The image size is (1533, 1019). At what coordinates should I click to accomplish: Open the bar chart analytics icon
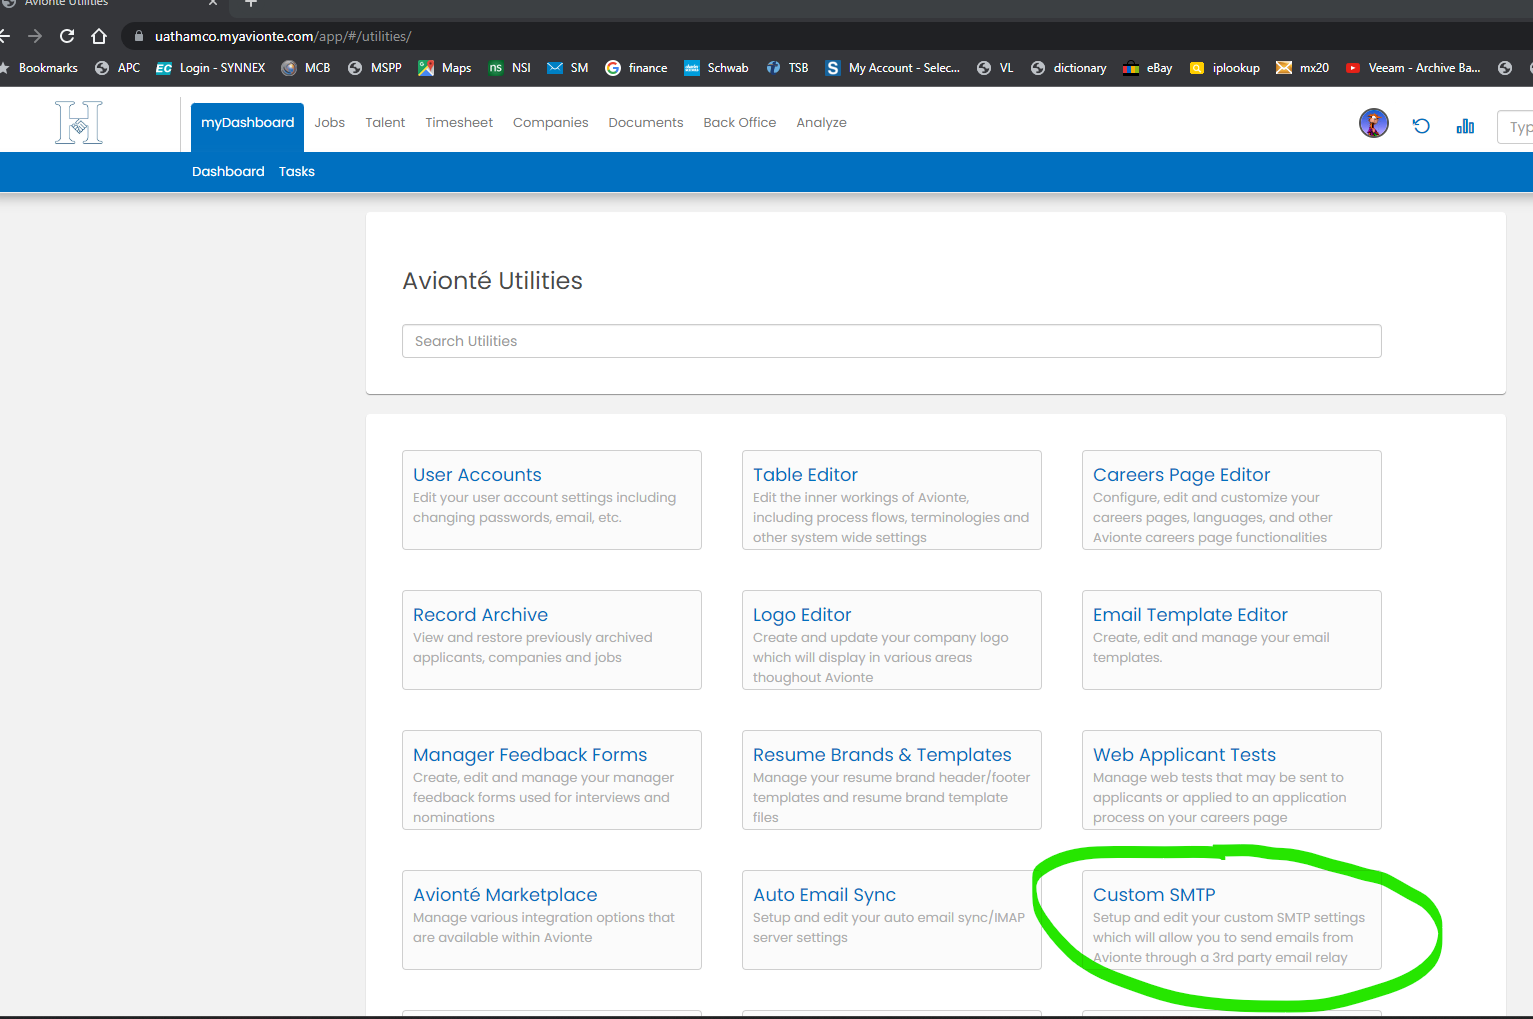(1465, 126)
